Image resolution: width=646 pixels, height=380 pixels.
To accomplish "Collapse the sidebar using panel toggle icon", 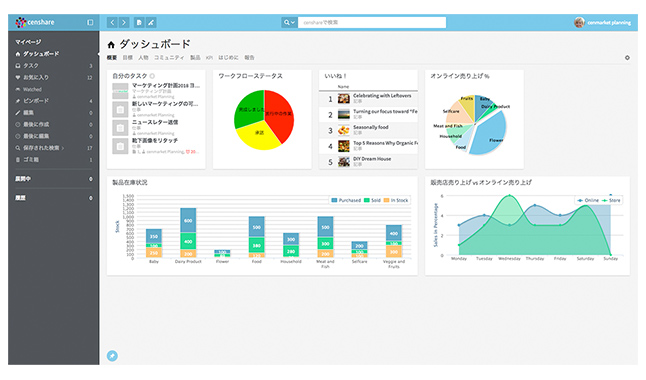I will pyautogui.click(x=90, y=22).
